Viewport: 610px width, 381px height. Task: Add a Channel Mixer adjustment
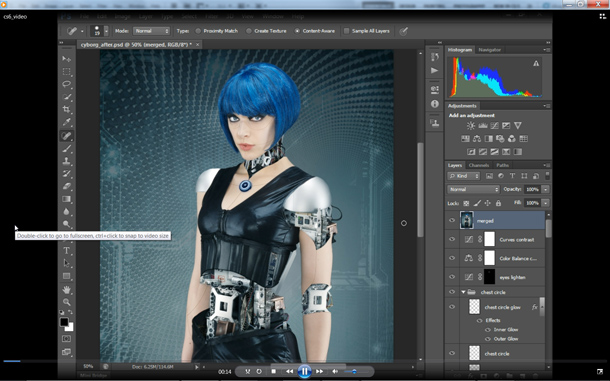(x=512, y=139)
